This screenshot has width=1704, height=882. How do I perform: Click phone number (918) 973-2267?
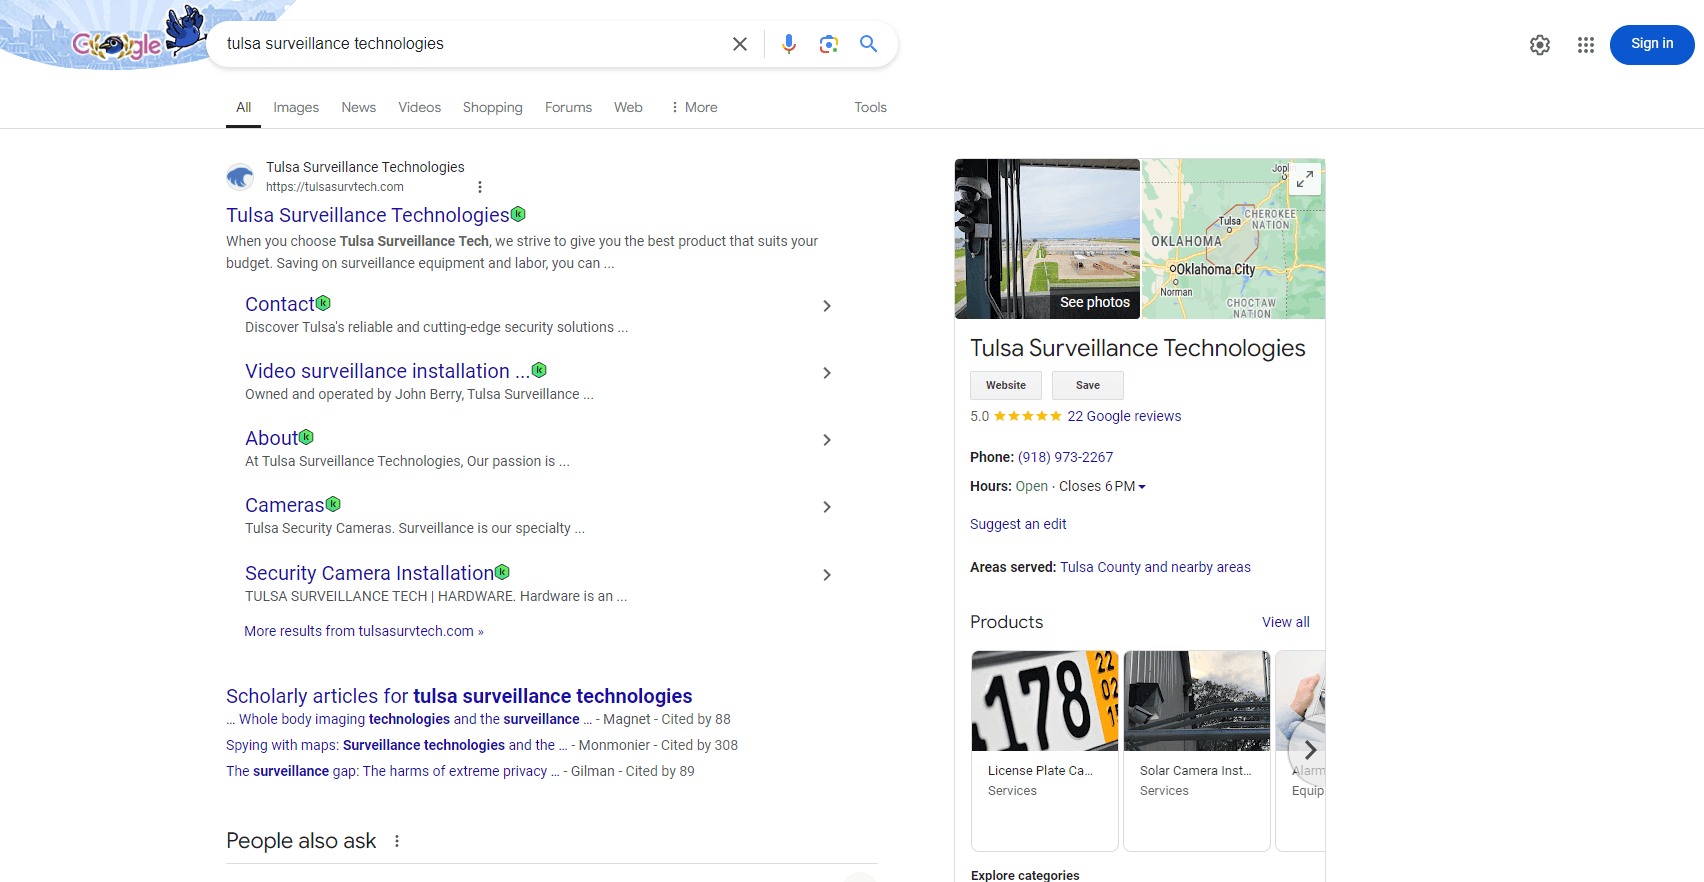(1065, 457)
